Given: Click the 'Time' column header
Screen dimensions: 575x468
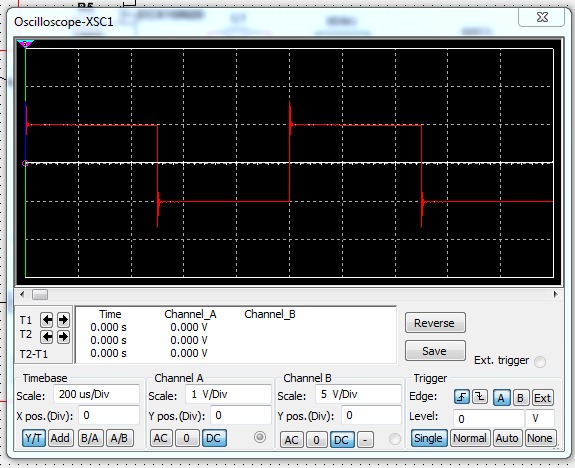Looking at the screenshot, I should (x=110, y=314).
